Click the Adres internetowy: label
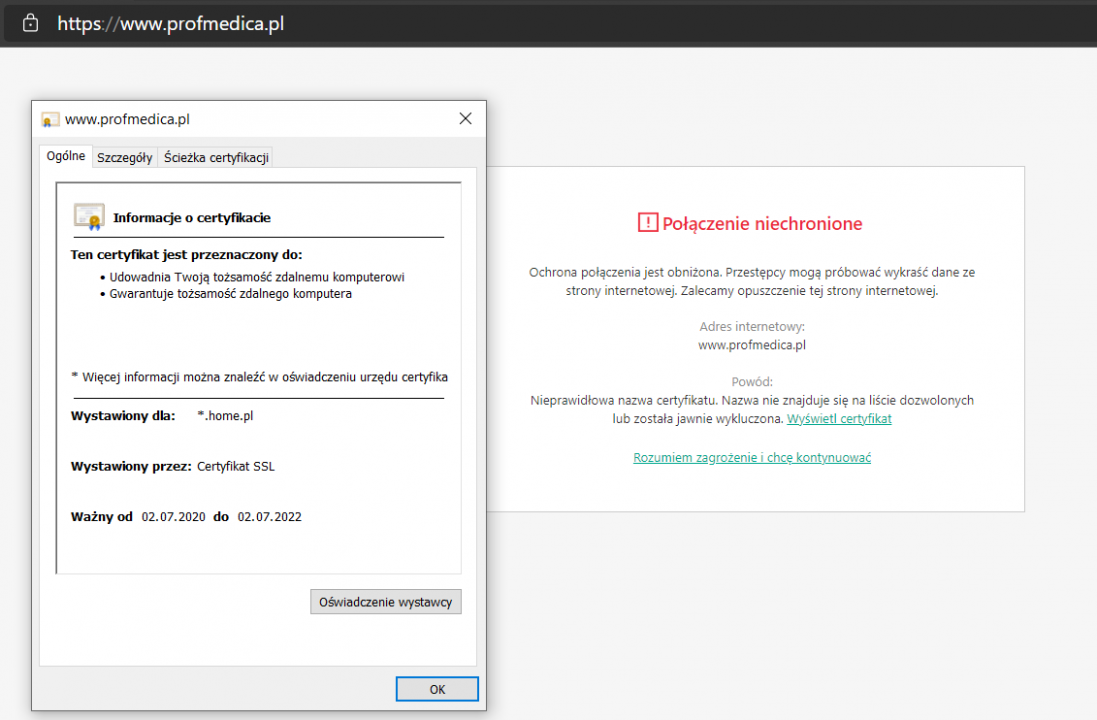The width and height of the screenshot is (1097, 720). 752,327
